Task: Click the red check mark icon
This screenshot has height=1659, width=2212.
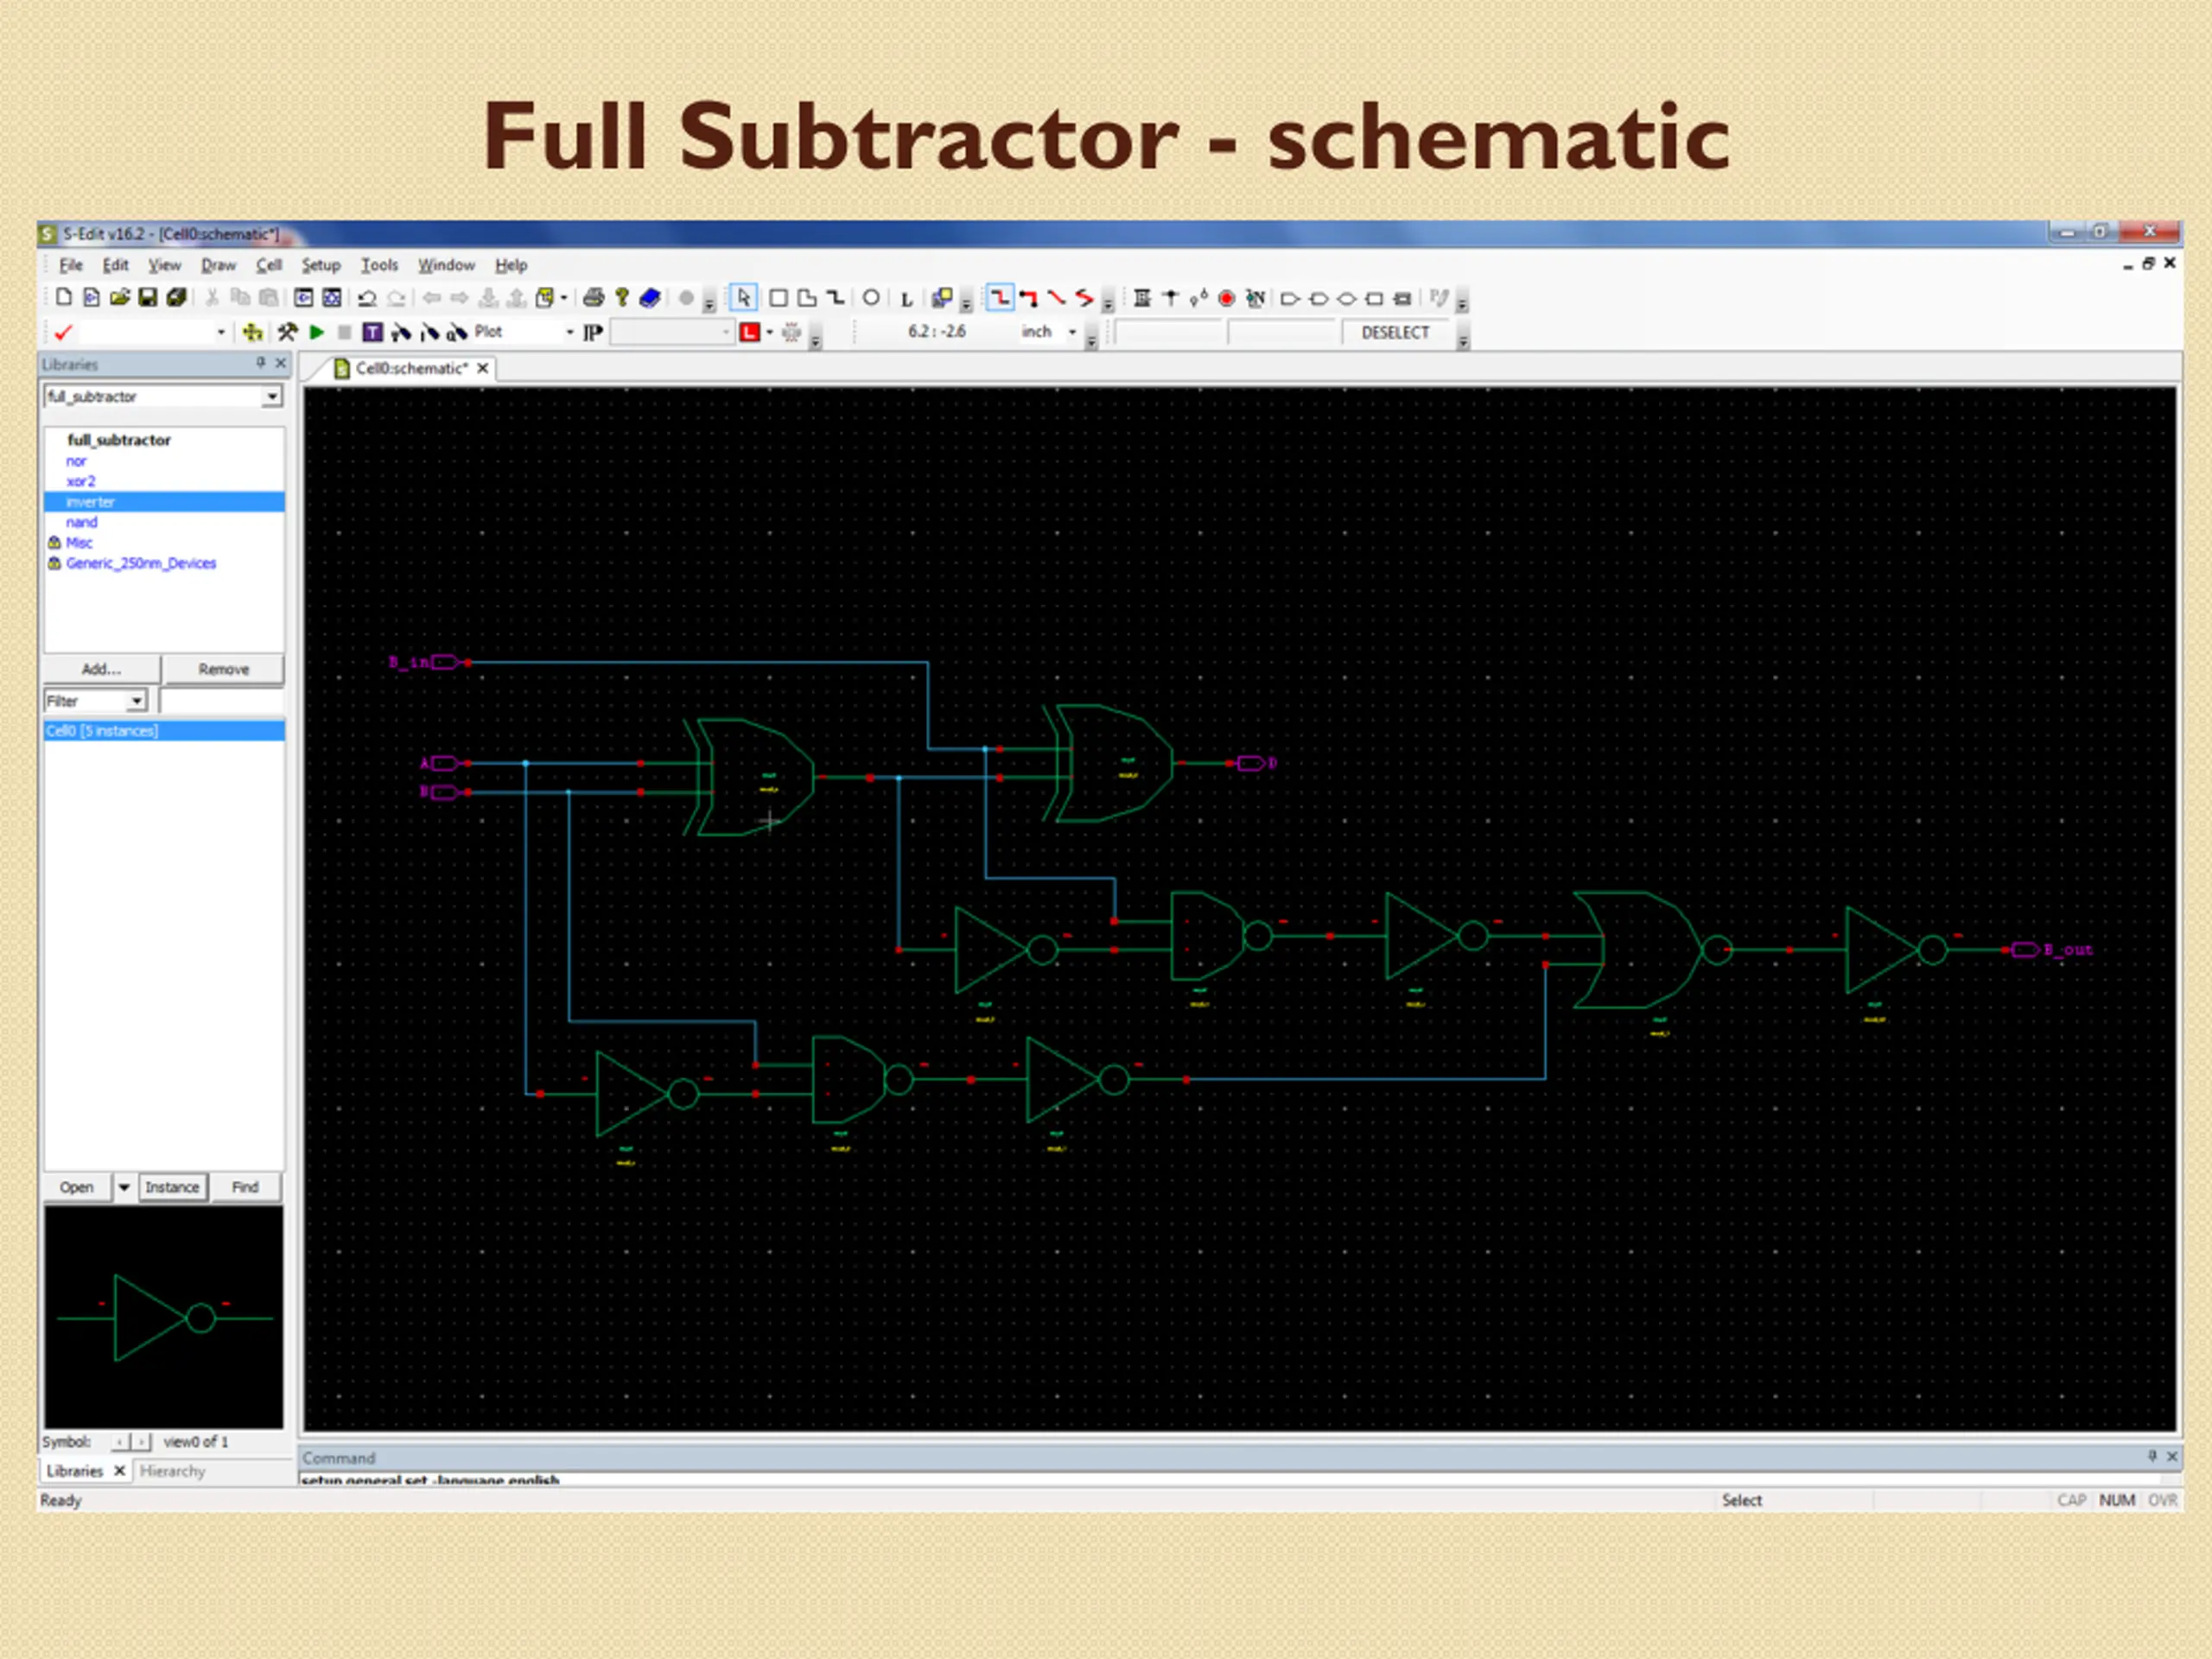Action: (x=64, y=332)
